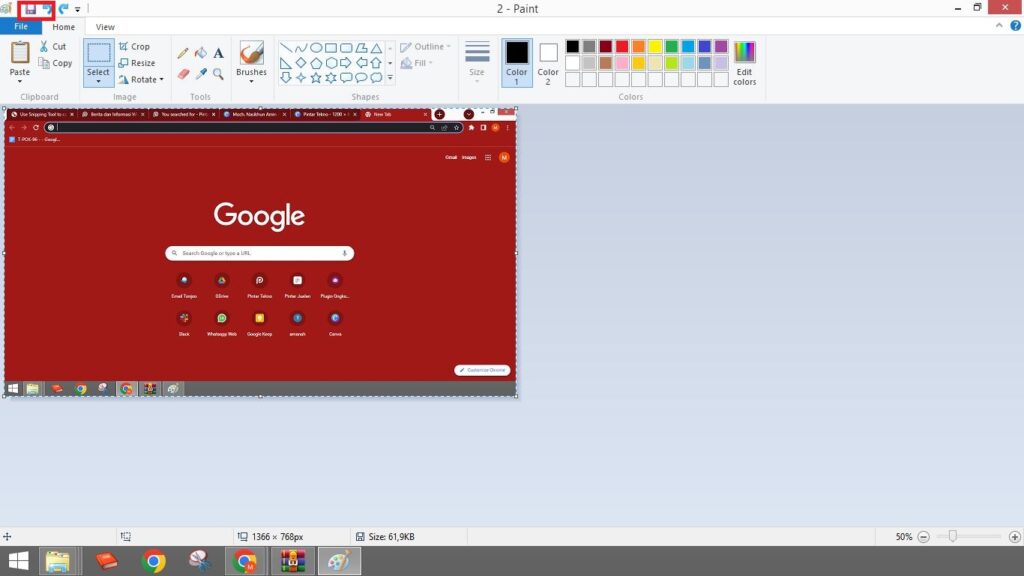This screenshot has height=576, width=1024.
Task: Click the zoom in plus button
Action: pos(1014,537)
